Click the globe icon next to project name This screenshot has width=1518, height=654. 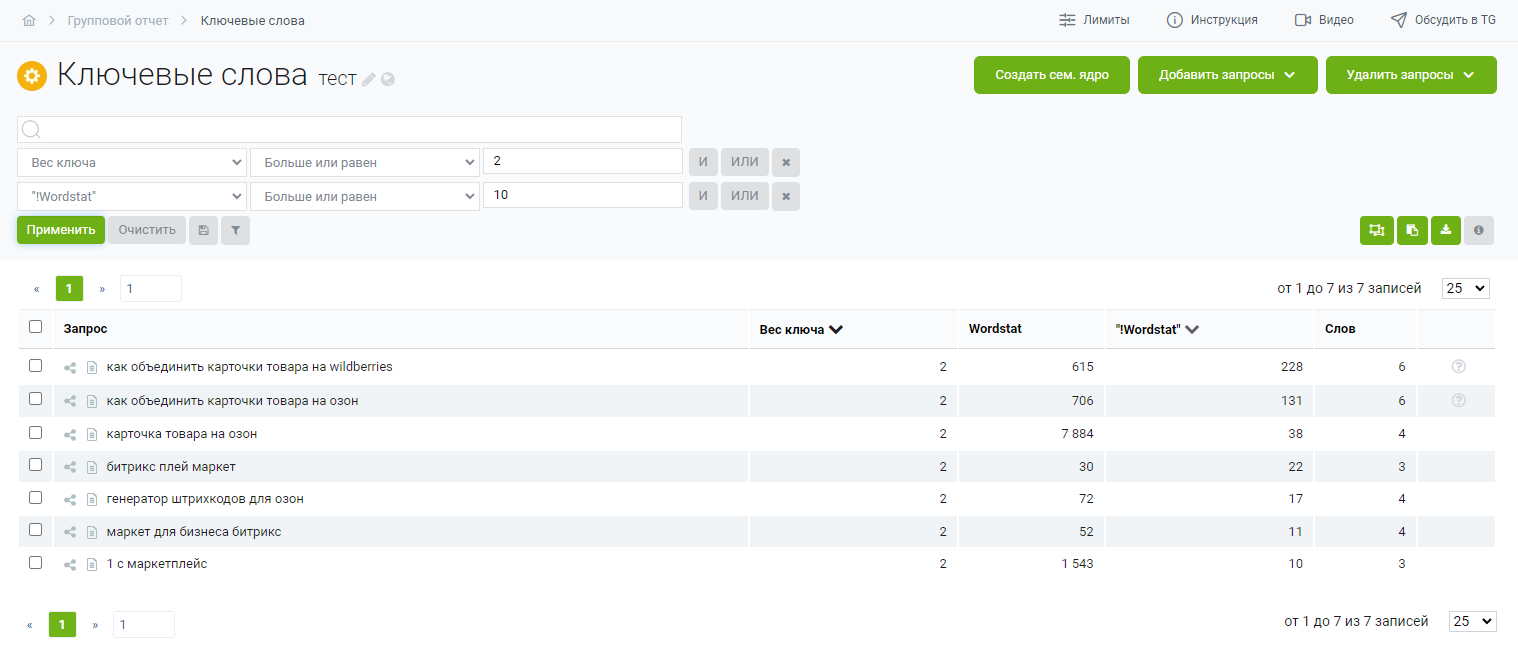pyautogui.click(x=388, y=79)
